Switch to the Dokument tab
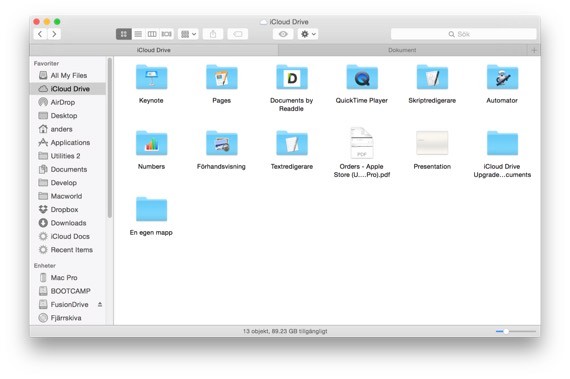This screenshot has width=570, height=379. click(x=402, y=50)
